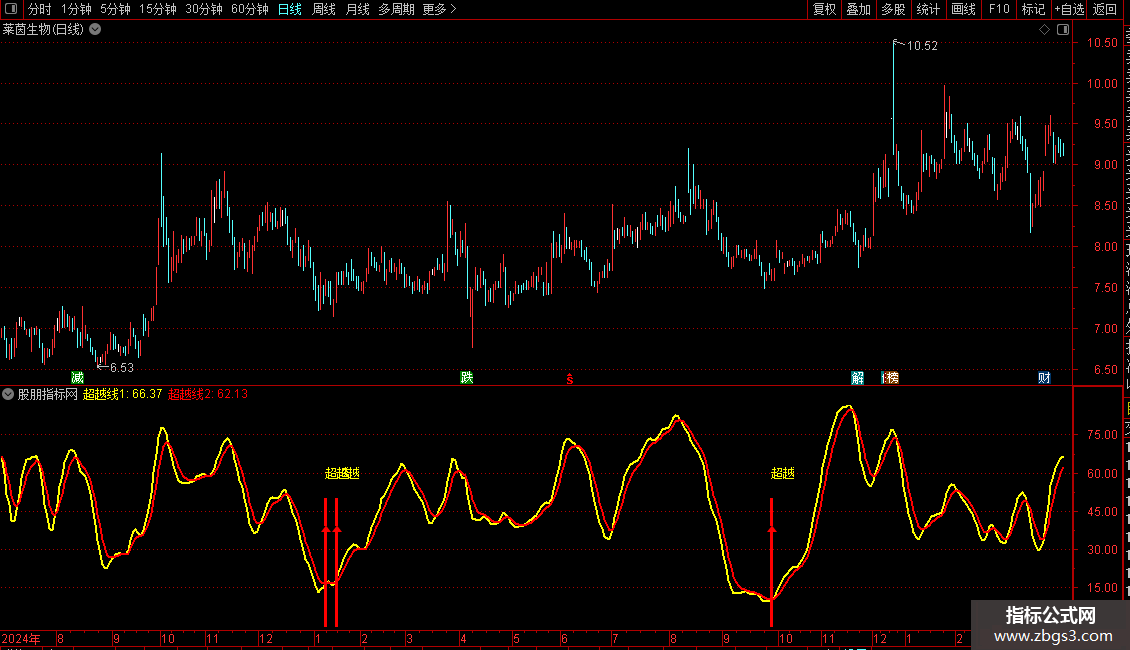Click the blue 财 event marker
The height and width of the screenshot is (650, 1130).
(x=1044, y=378)
